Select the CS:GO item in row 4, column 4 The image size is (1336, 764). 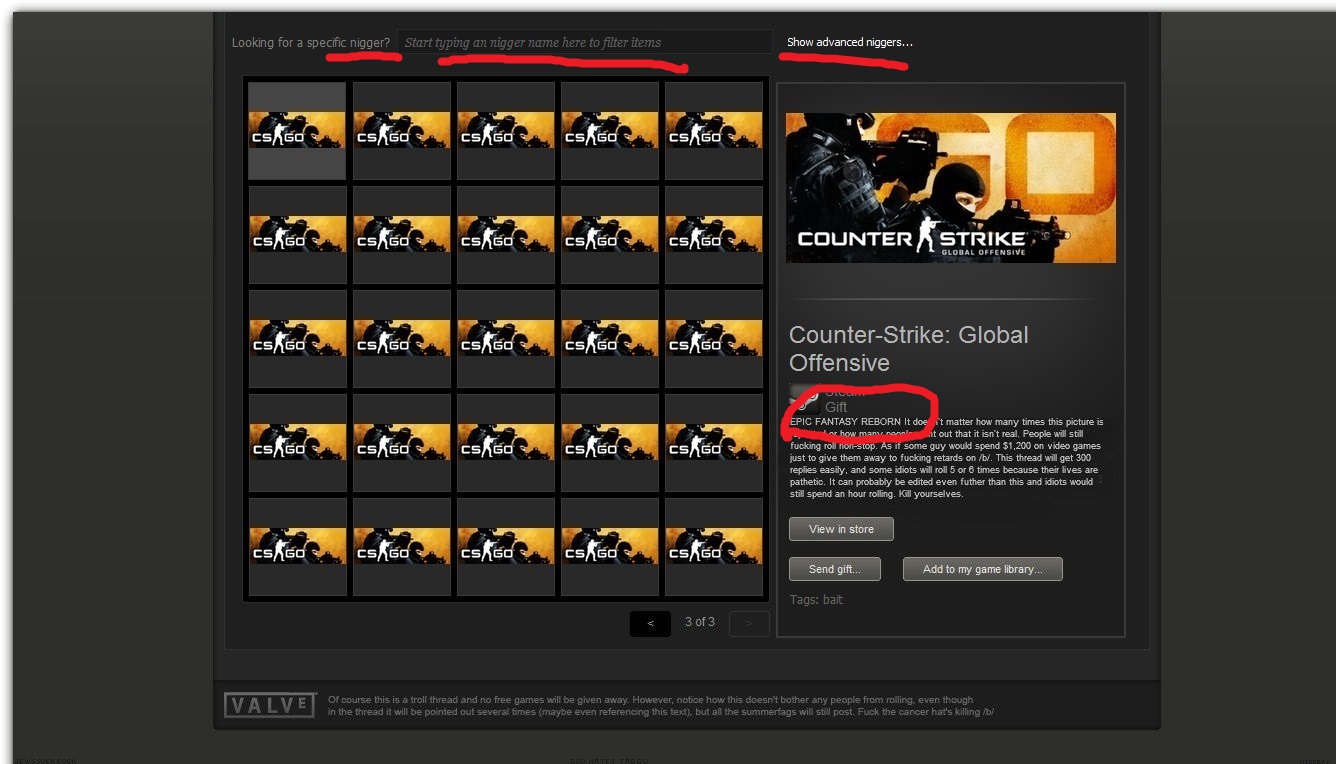click(609, 443)
